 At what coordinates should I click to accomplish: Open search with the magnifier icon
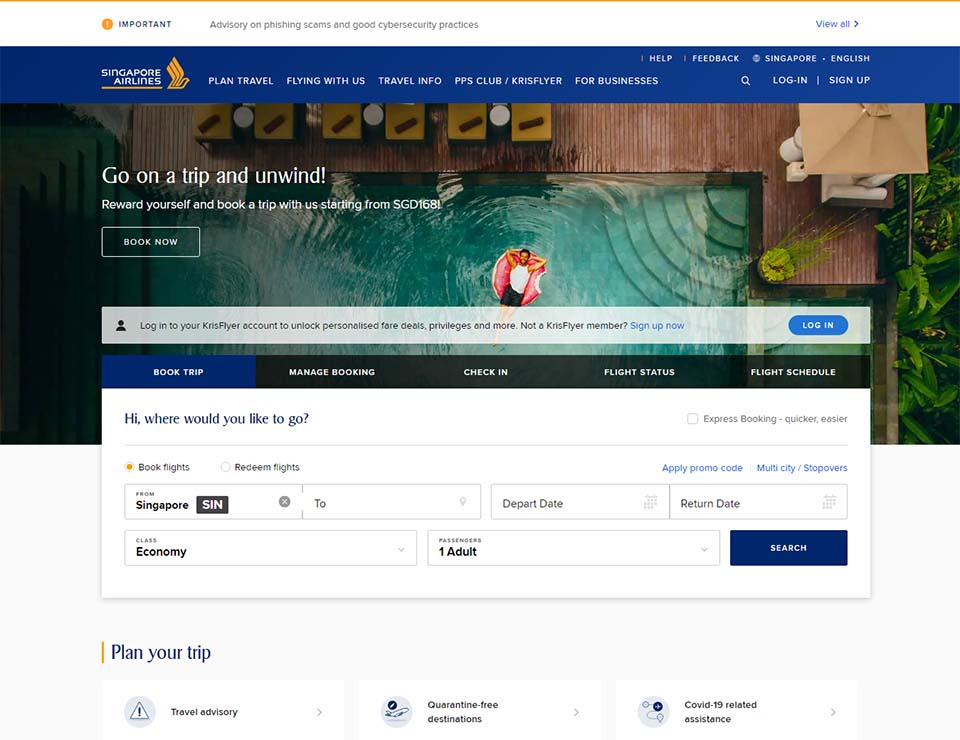pos(745,81)
